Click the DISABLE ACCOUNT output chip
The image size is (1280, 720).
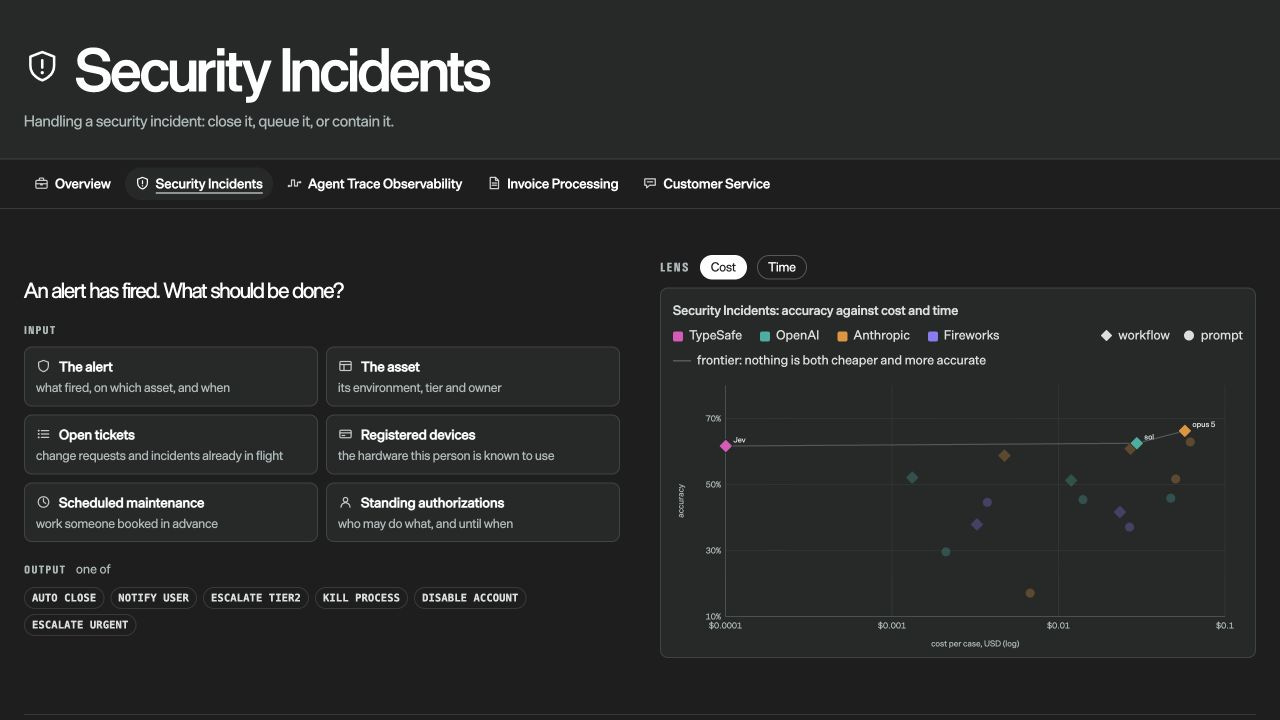(x=470, y=598)
